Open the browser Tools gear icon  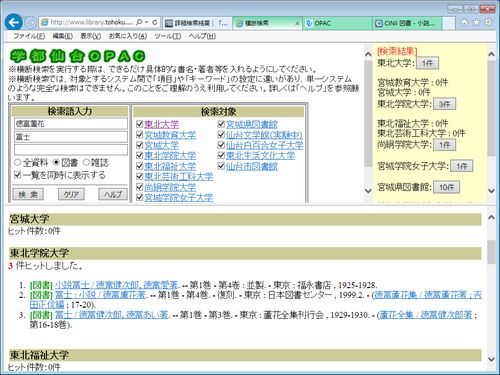488,22
